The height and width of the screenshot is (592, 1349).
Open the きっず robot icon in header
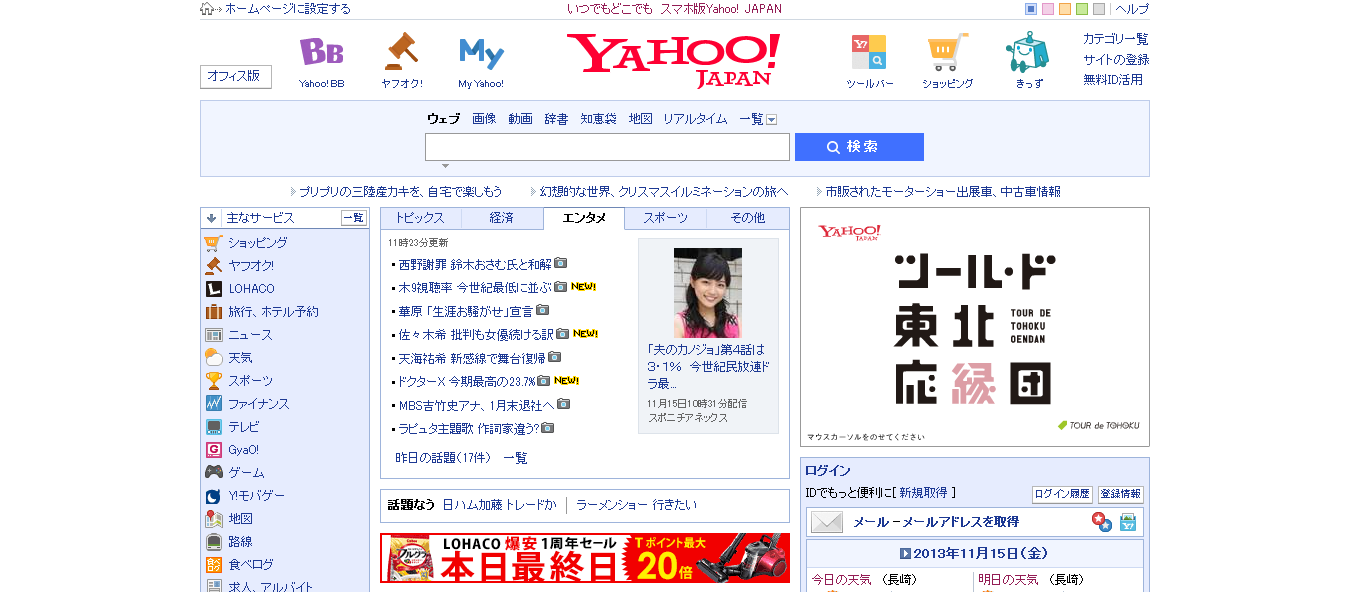pyautogui.click(x=1027, y=51)
